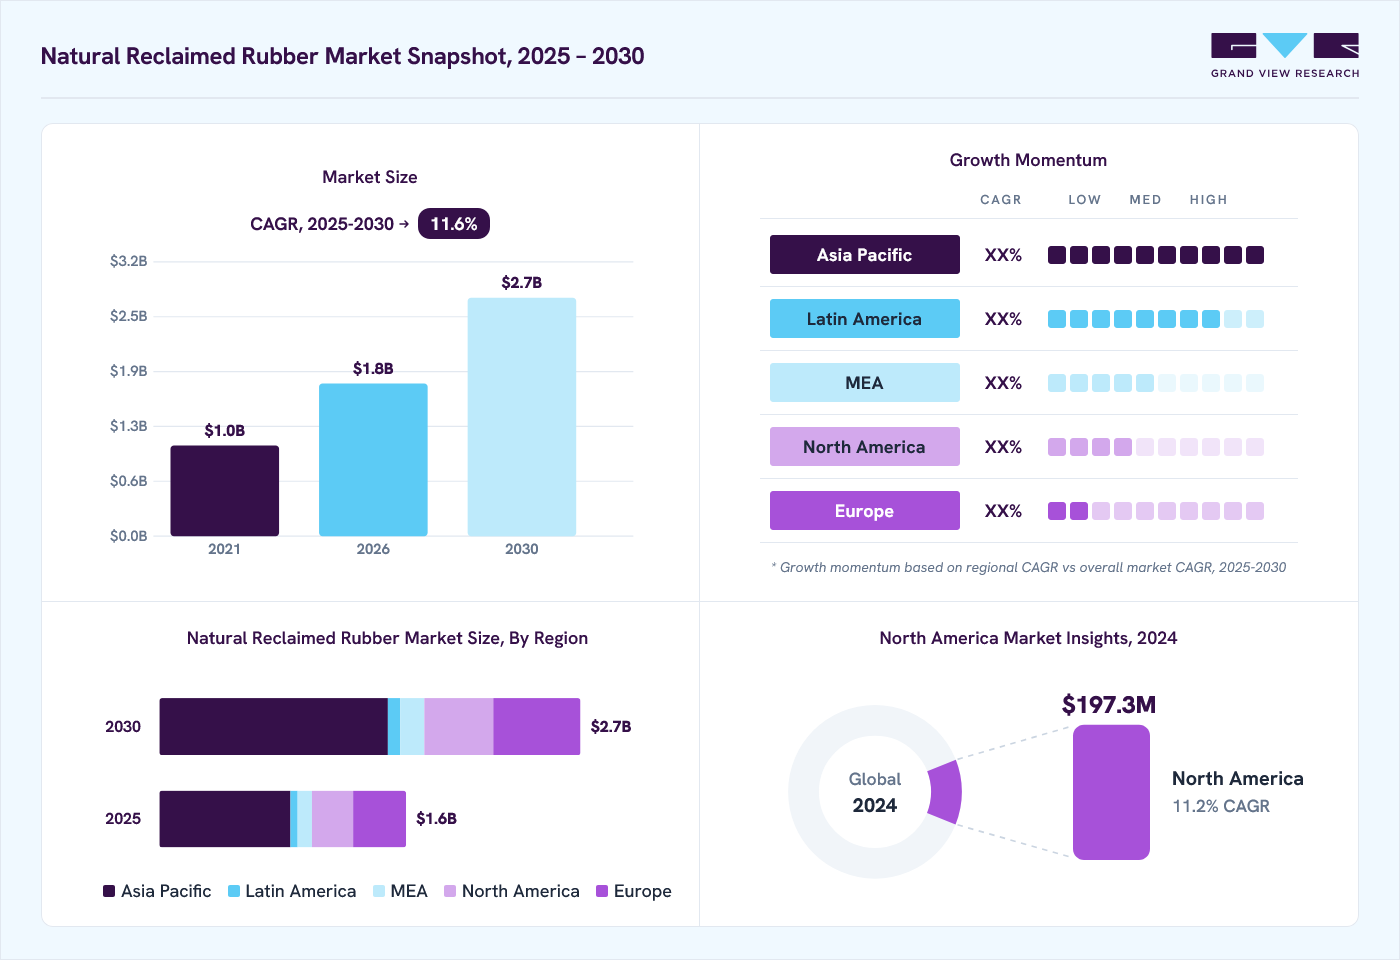Click the $1.8B label above 2026 bar
Screen dimensions: 1400x960
(x=373, y=369)
